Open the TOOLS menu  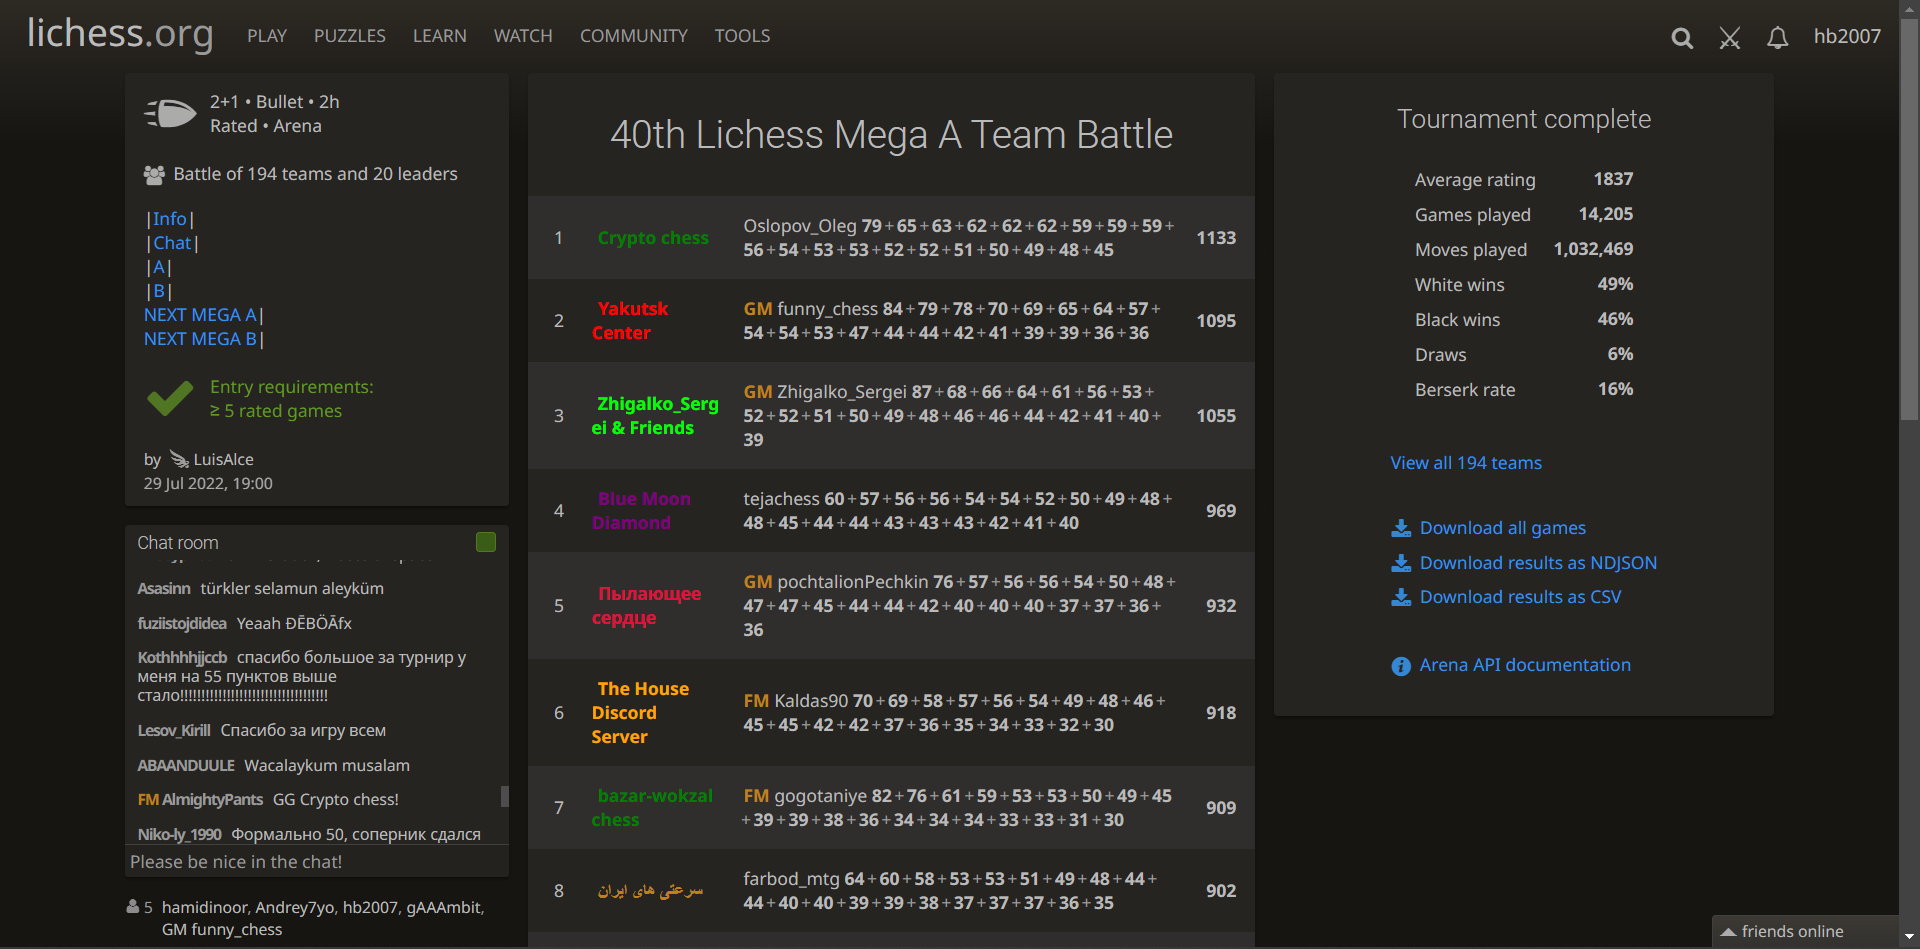(x=742, y=36)
